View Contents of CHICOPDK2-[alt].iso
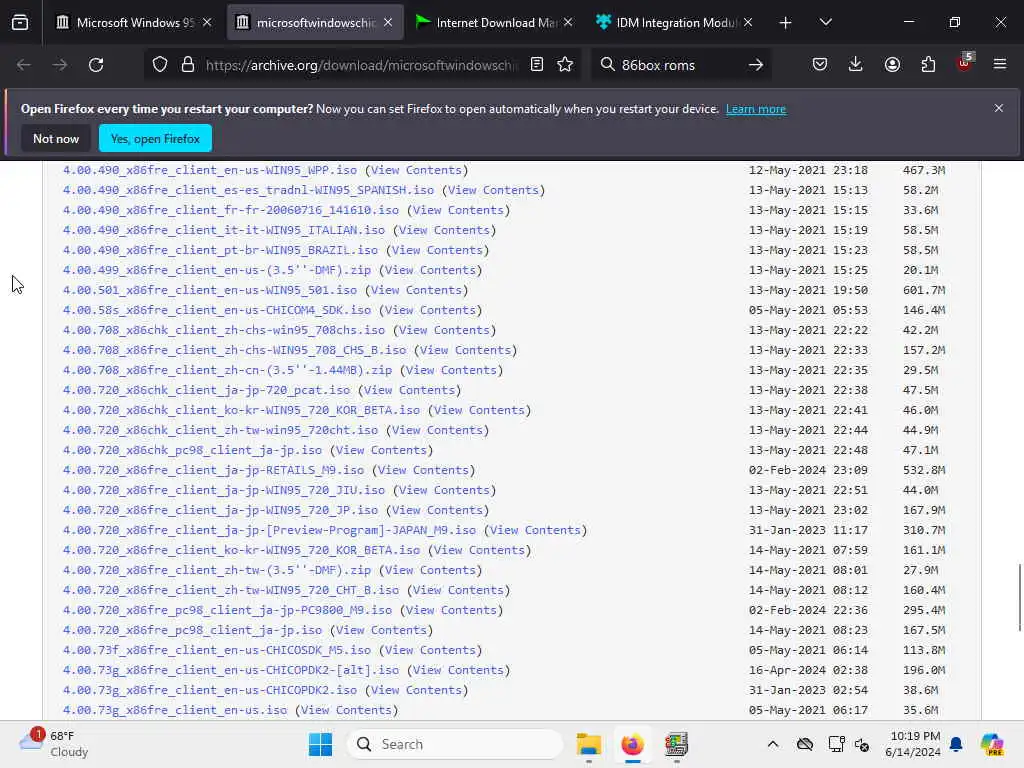1024x768 pixels. 458,670
